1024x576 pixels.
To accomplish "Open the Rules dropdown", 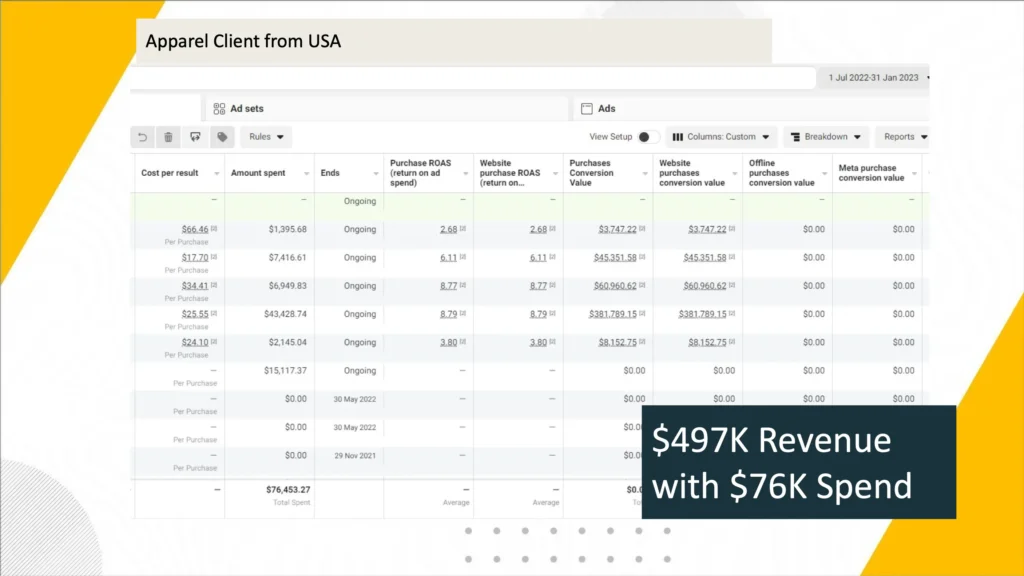I will 266,137.
